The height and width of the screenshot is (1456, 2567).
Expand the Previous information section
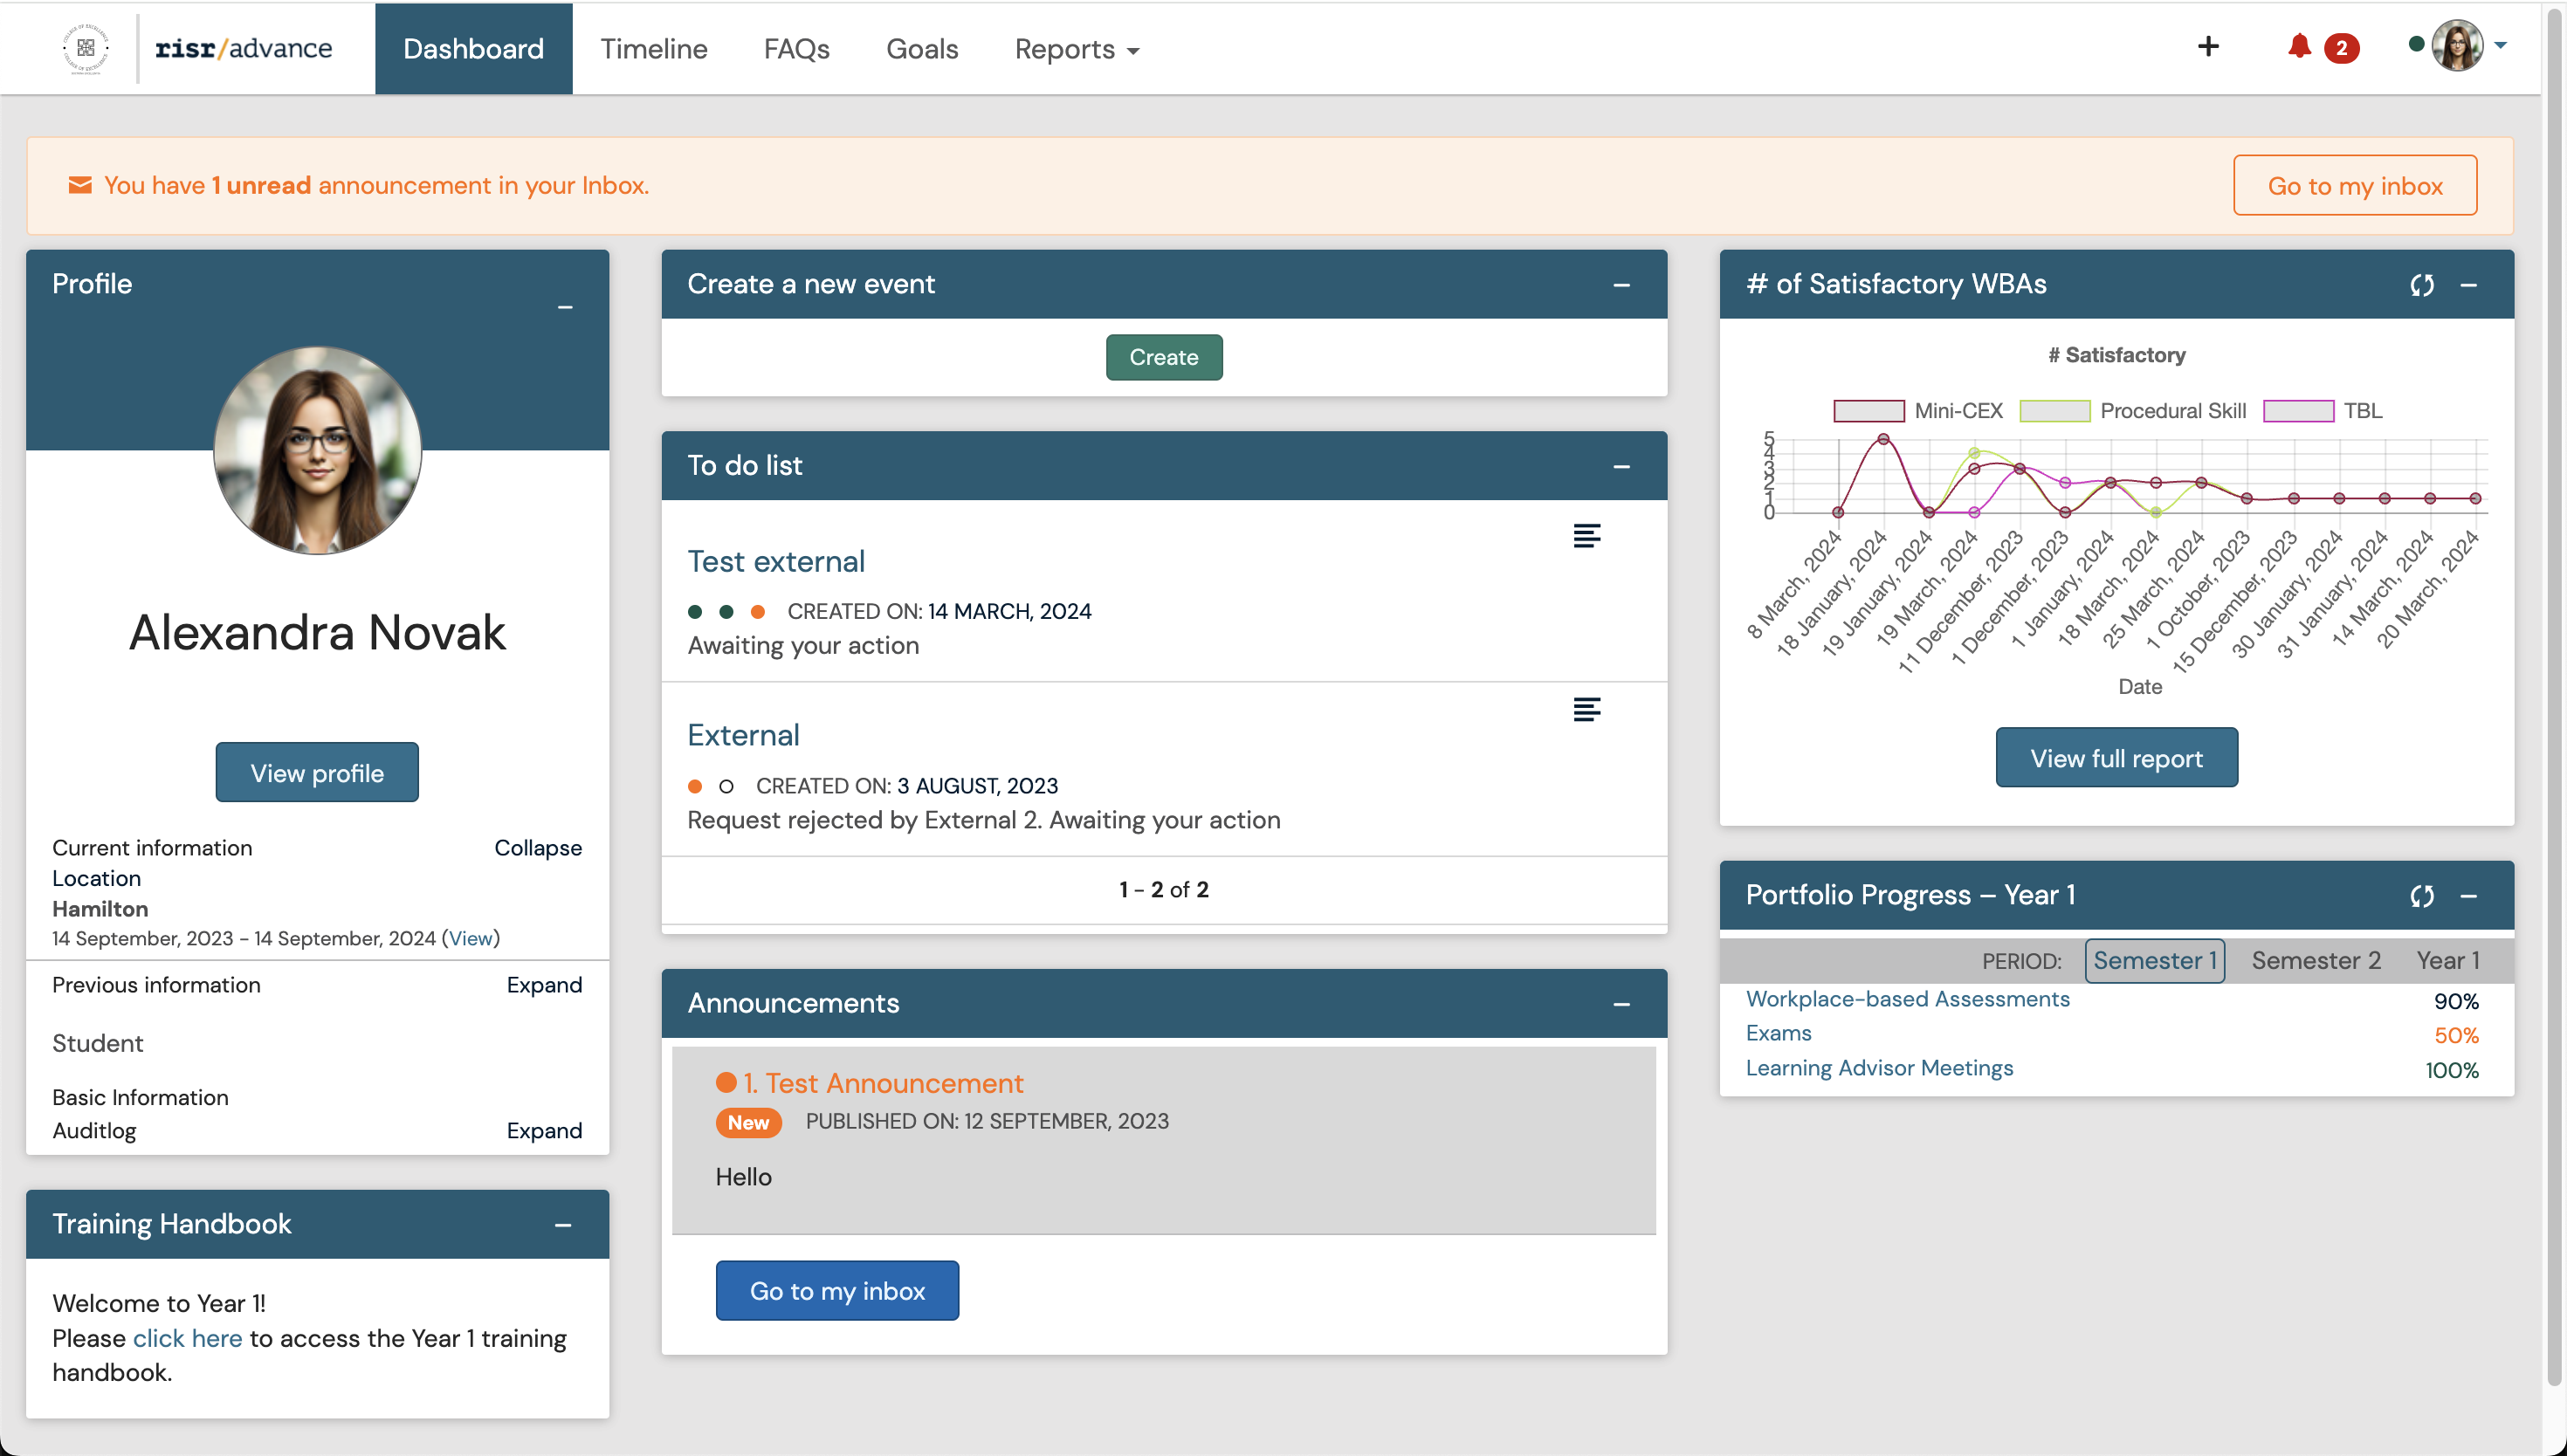click(544, 985)
